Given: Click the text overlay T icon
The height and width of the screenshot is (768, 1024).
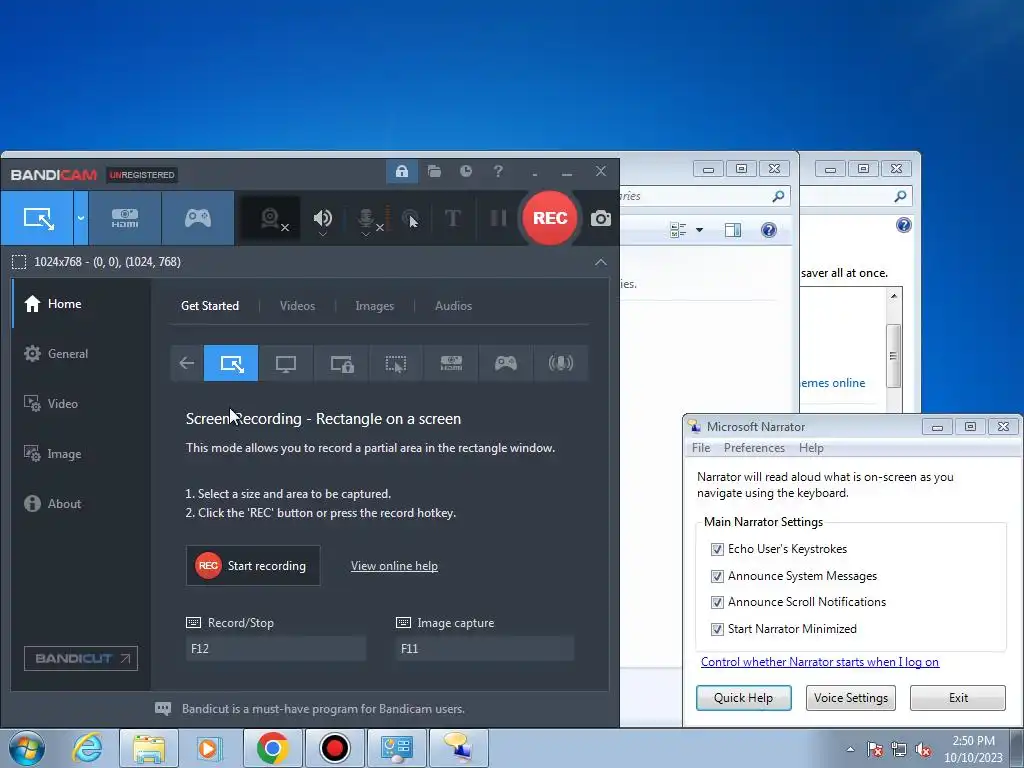Looking at the screenshot, I should (x=453, y=218).
